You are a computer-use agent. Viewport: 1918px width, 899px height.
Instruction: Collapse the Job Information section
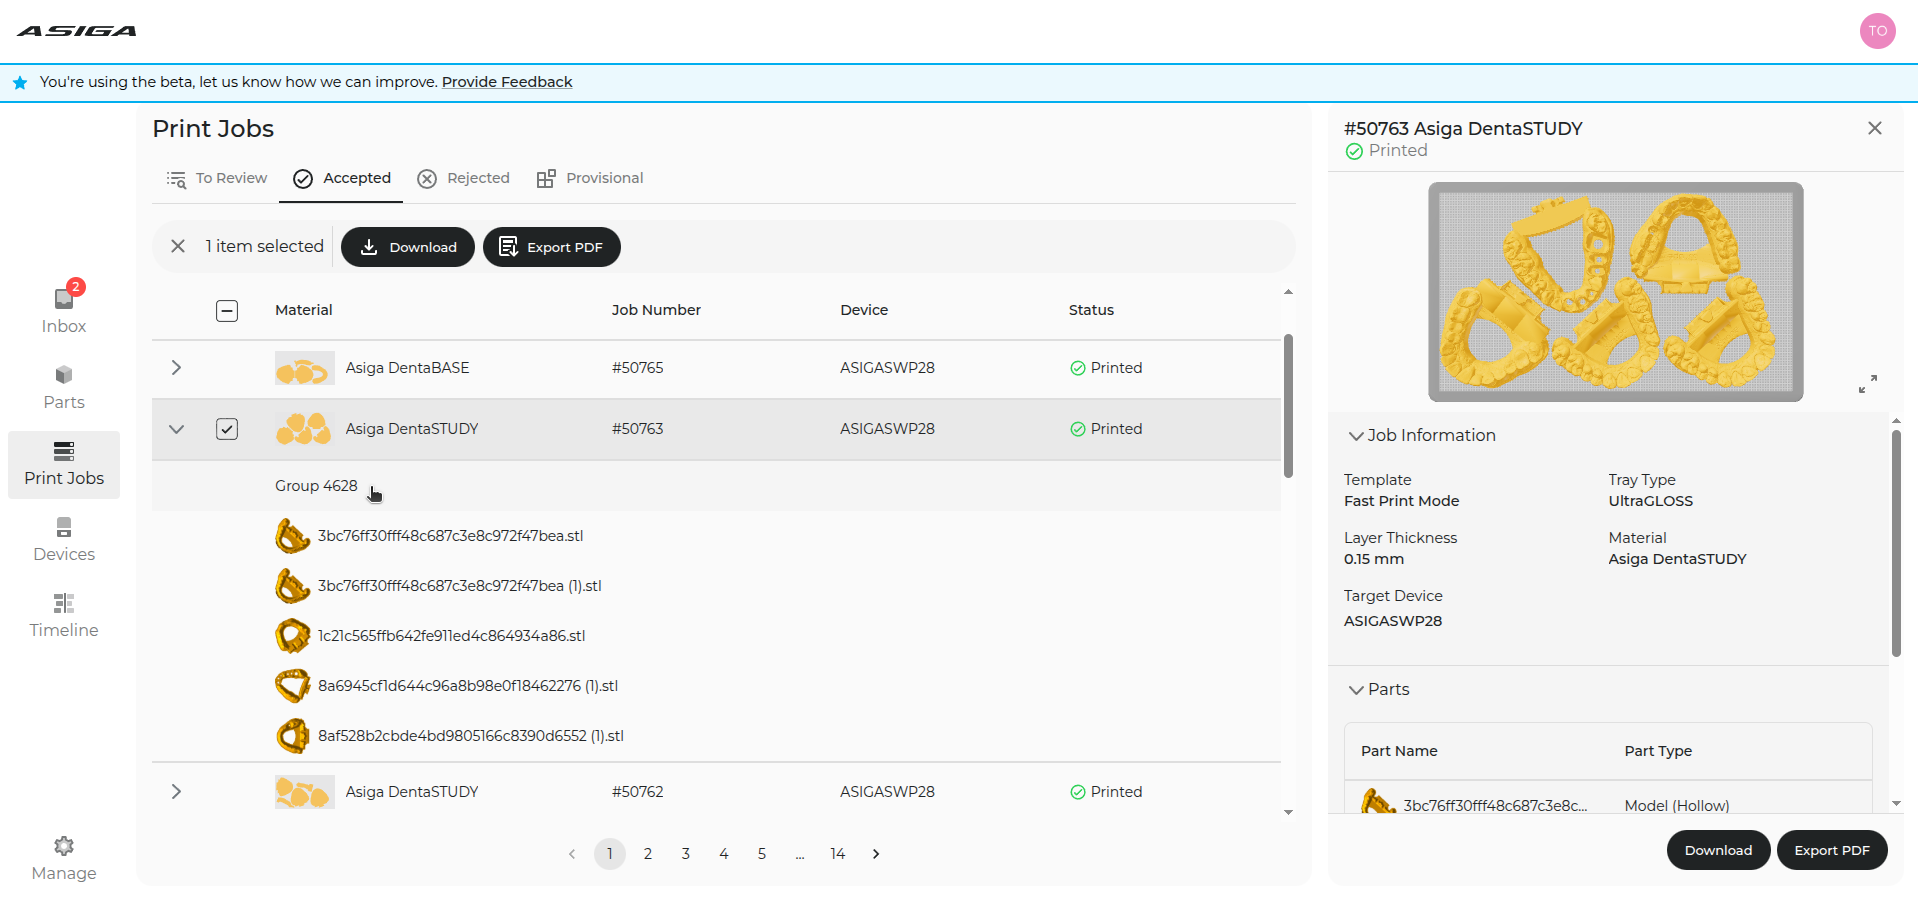coord(1356,436)
